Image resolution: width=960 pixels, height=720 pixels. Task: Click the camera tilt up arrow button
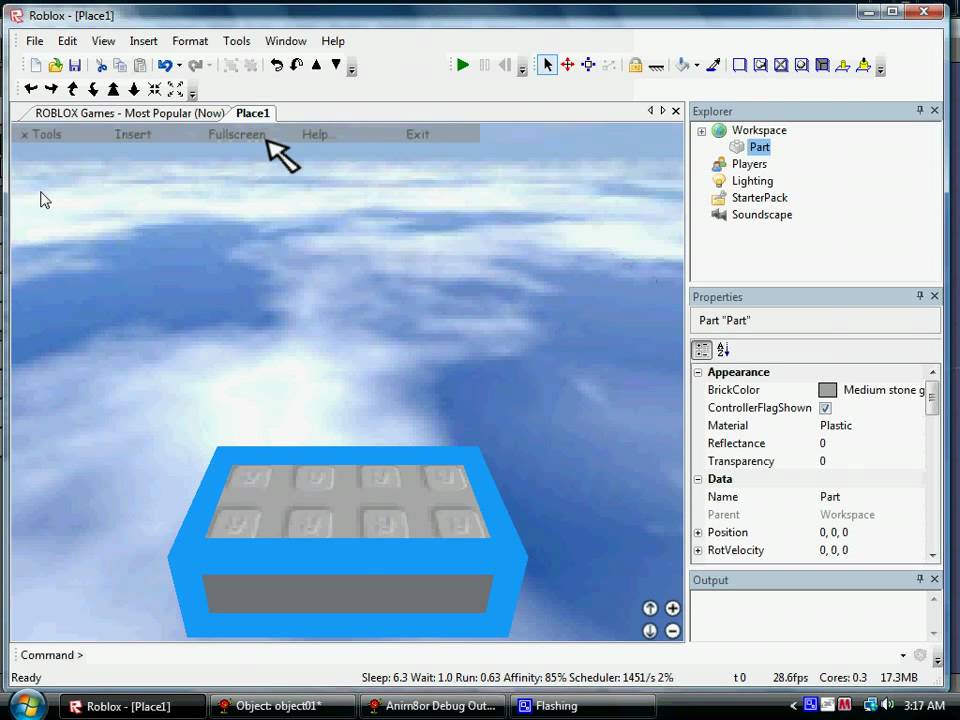(650, 608)
